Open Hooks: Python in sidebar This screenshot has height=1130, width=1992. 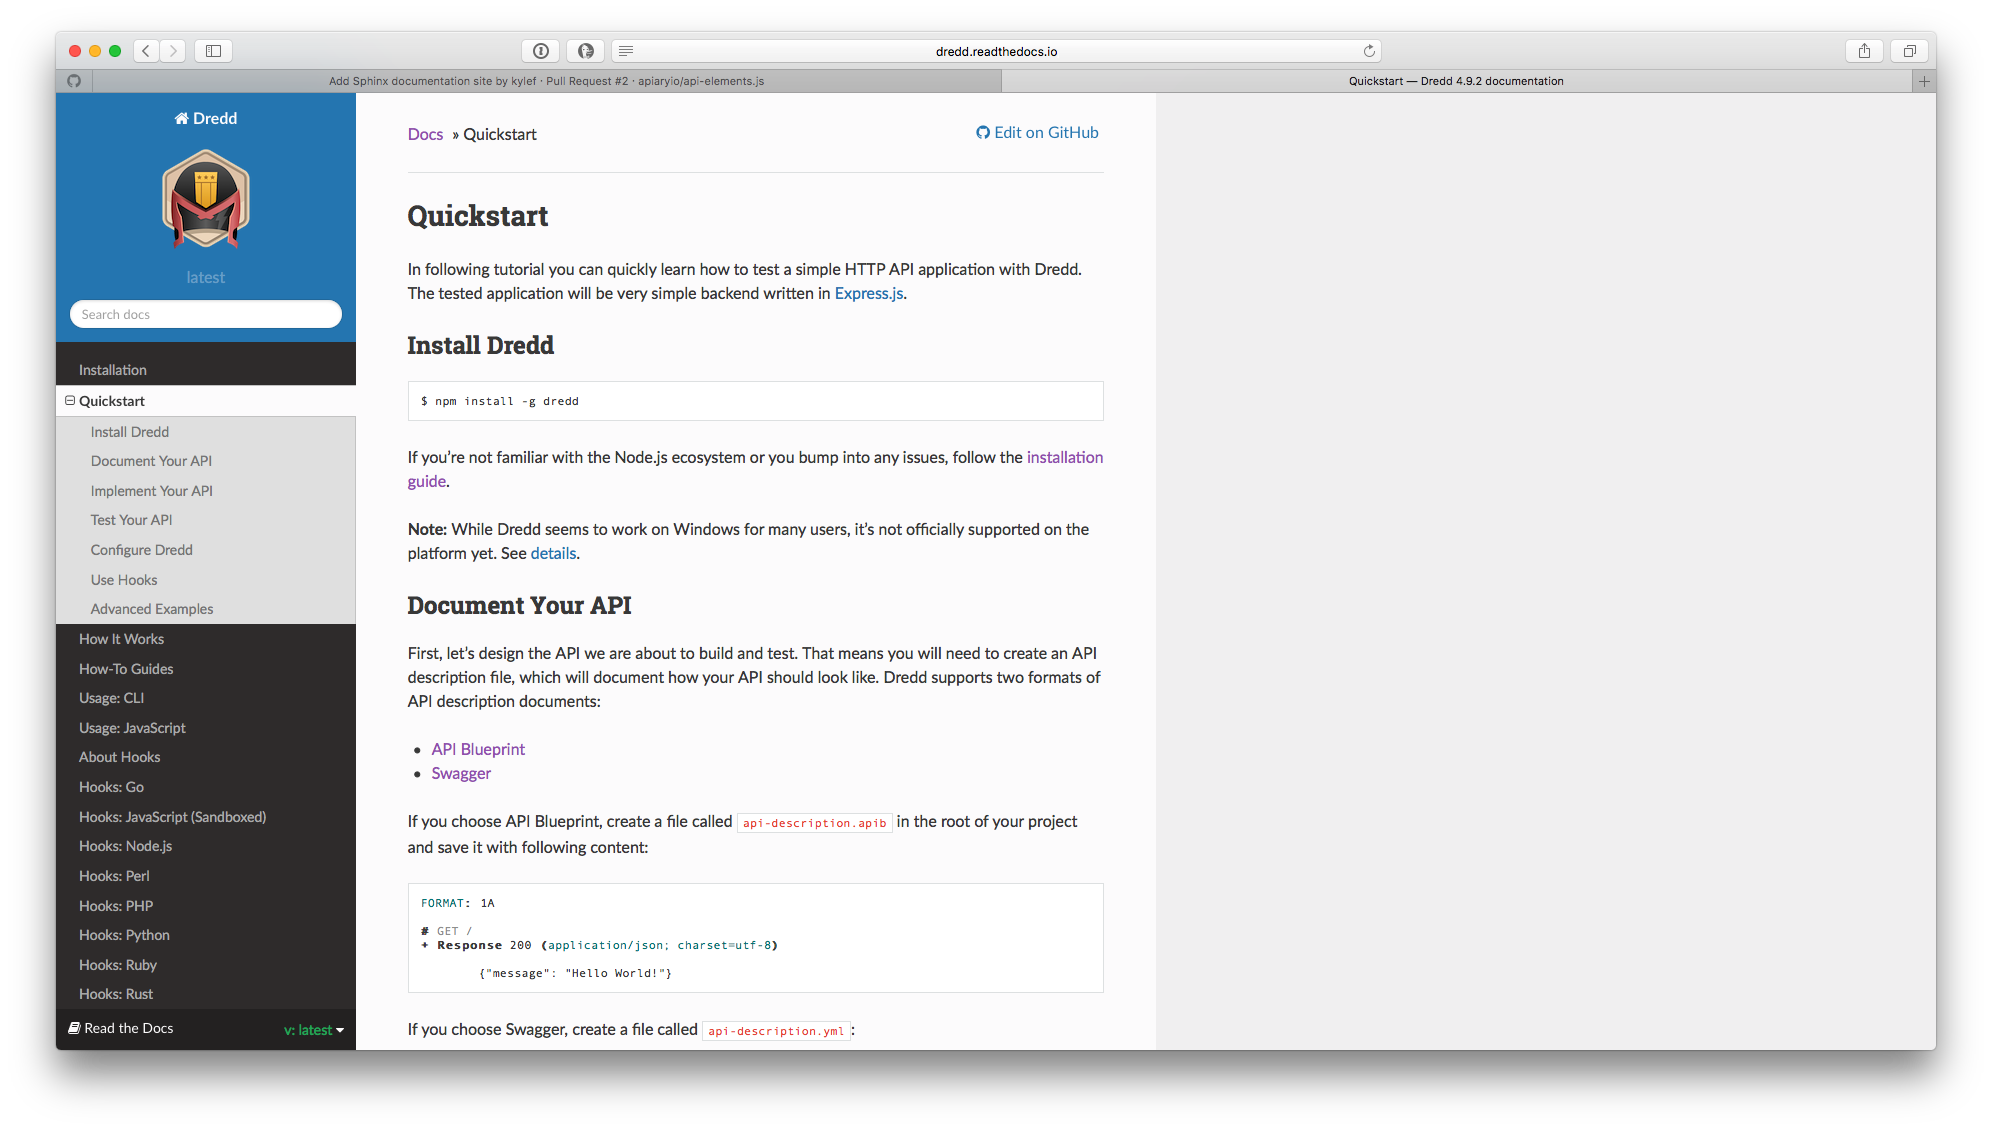point(124,935)
